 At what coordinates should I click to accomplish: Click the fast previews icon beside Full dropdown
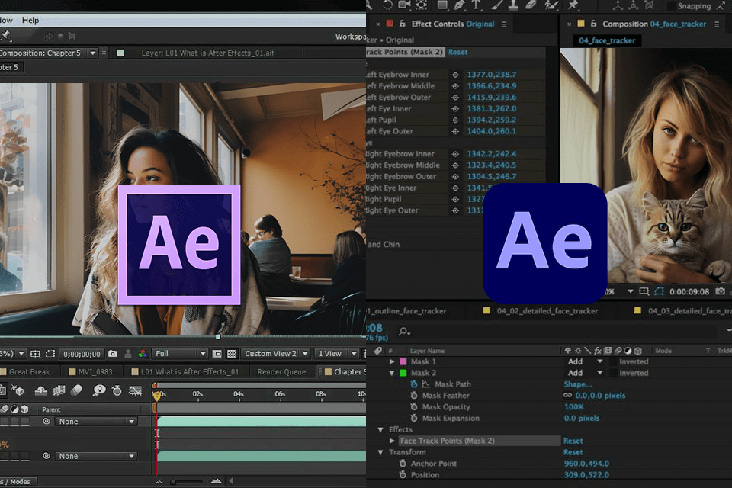tap(217, 354)
